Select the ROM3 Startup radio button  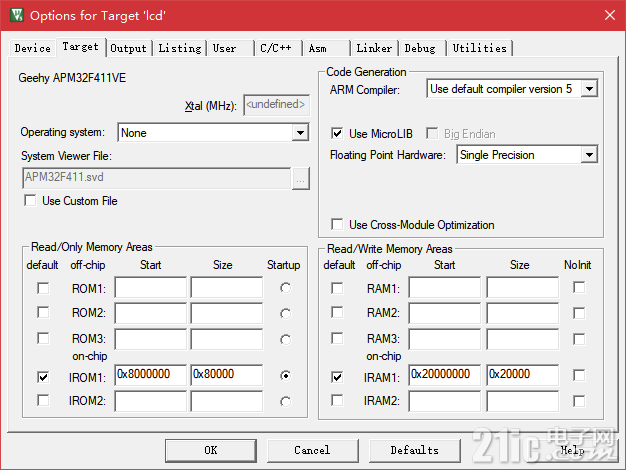coord(285,339)
